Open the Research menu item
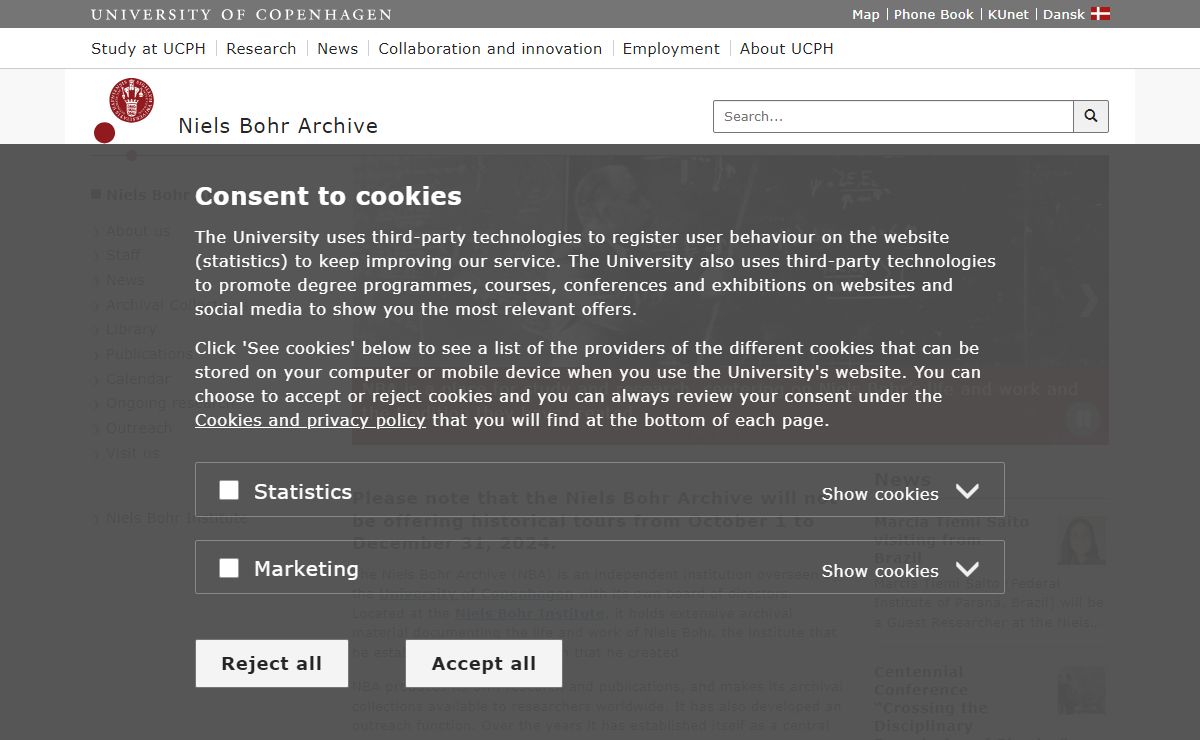 click(x=261, y=48)
